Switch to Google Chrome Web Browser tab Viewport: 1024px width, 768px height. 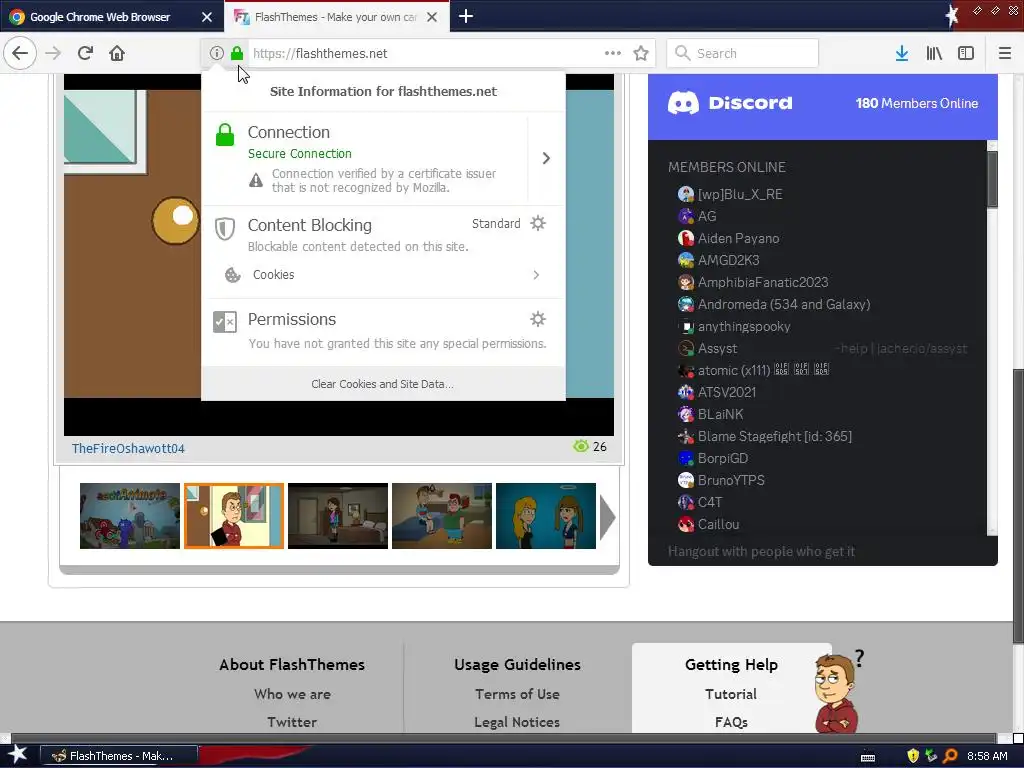100,17
